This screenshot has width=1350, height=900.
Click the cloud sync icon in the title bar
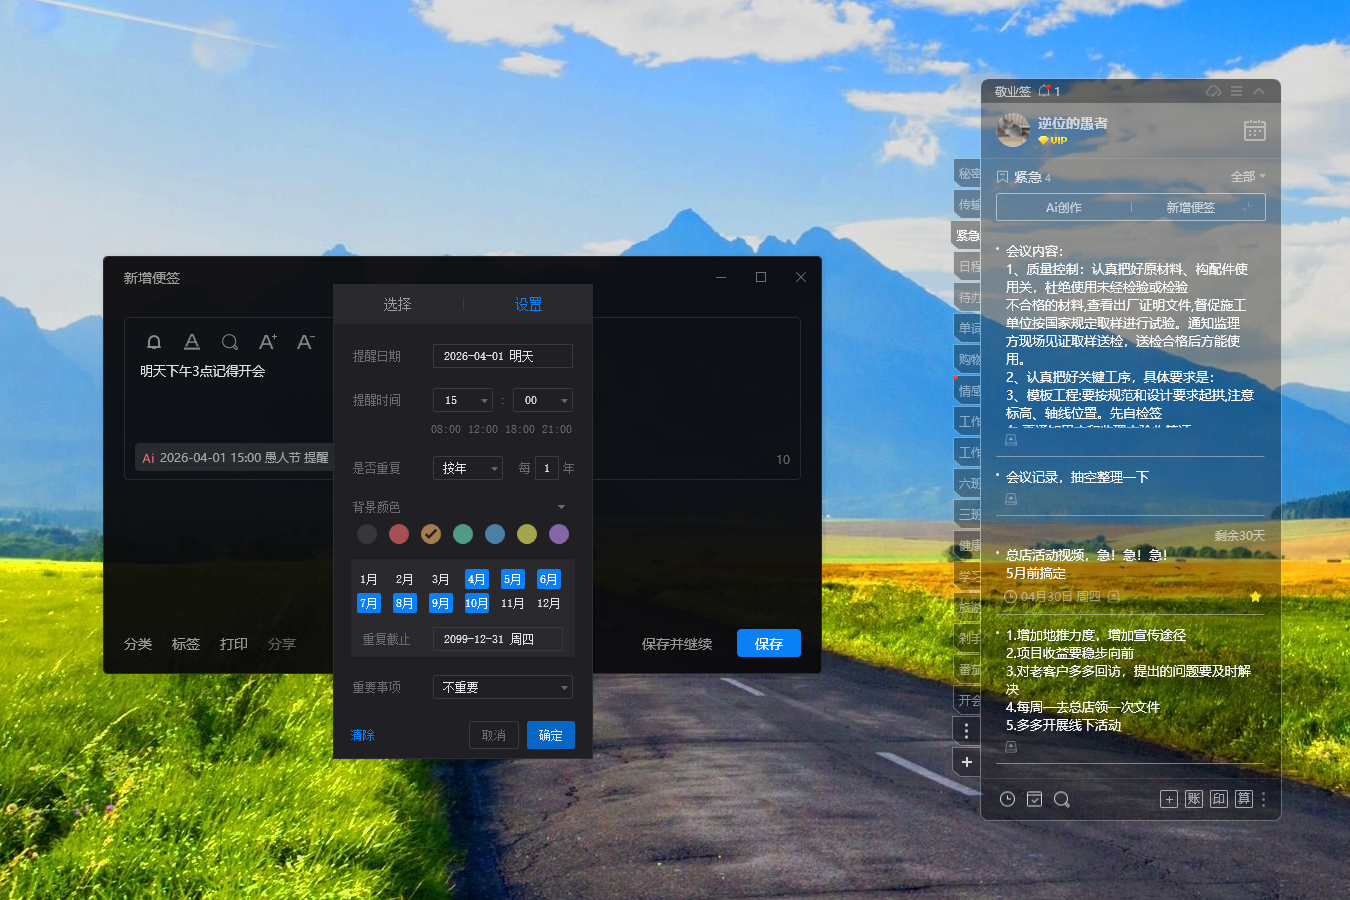point(1213,91)
